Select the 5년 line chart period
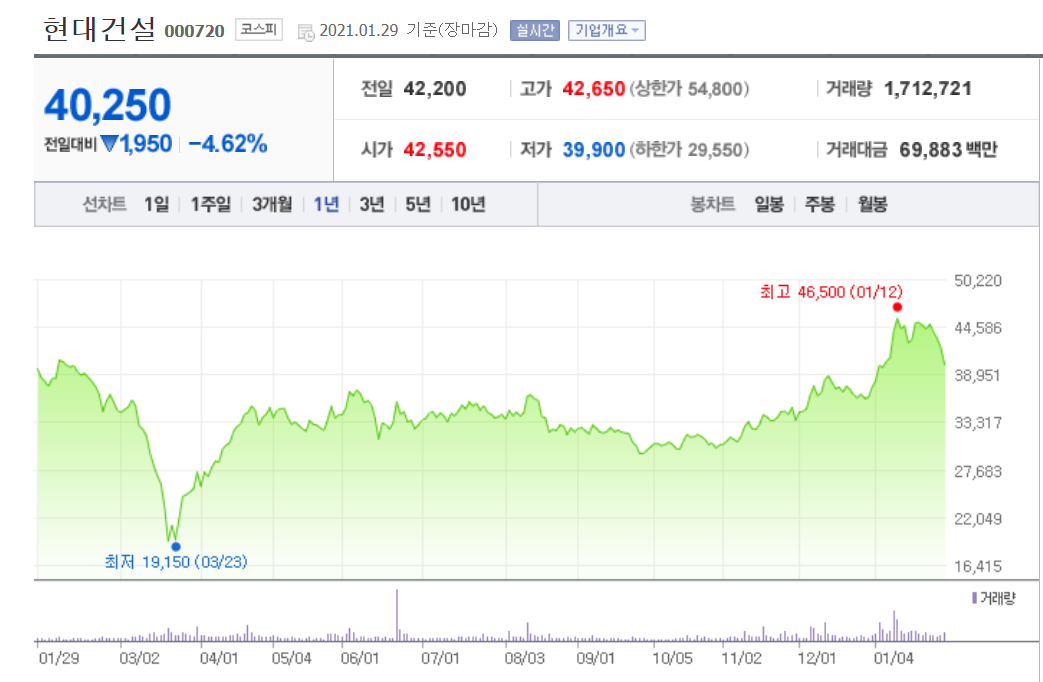Image resolution: width=1043 pixels, height=682 pixels. [x=418, y=204]
